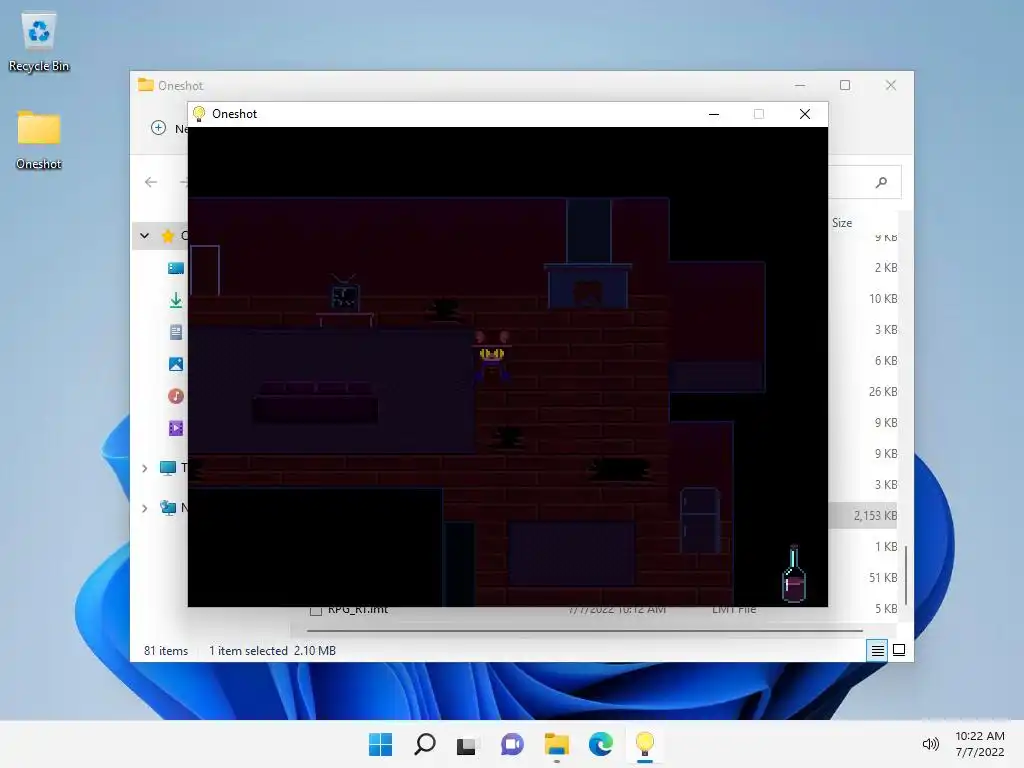Open the Windows Start menu
The image size is (1024, 768).
pos(380,744)
